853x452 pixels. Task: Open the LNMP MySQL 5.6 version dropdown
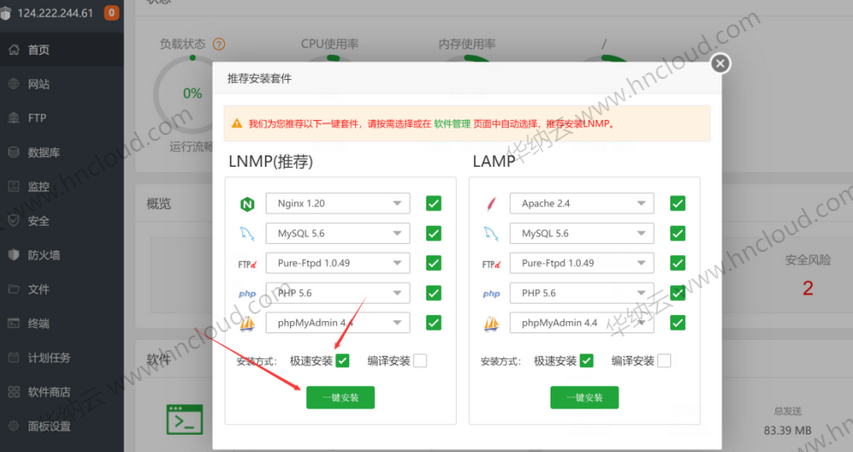pos(338,233)
